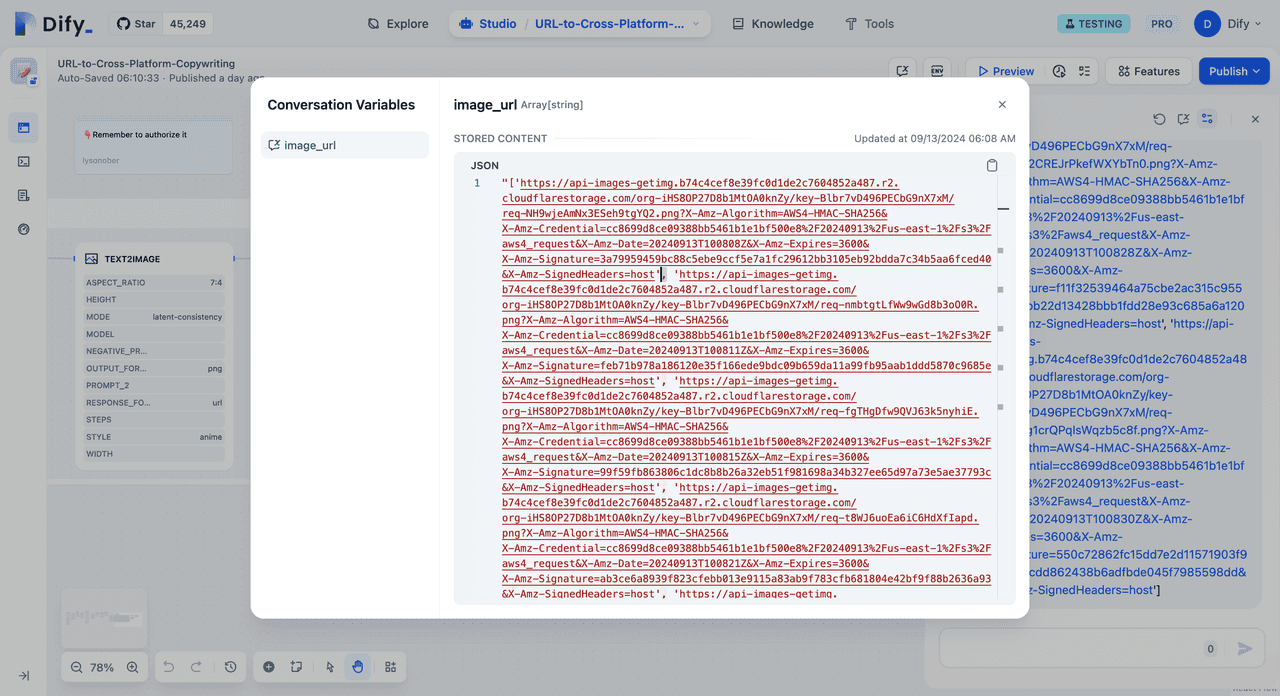
Task: Zoom in the workflow canvas
Action: pos(132,667)
